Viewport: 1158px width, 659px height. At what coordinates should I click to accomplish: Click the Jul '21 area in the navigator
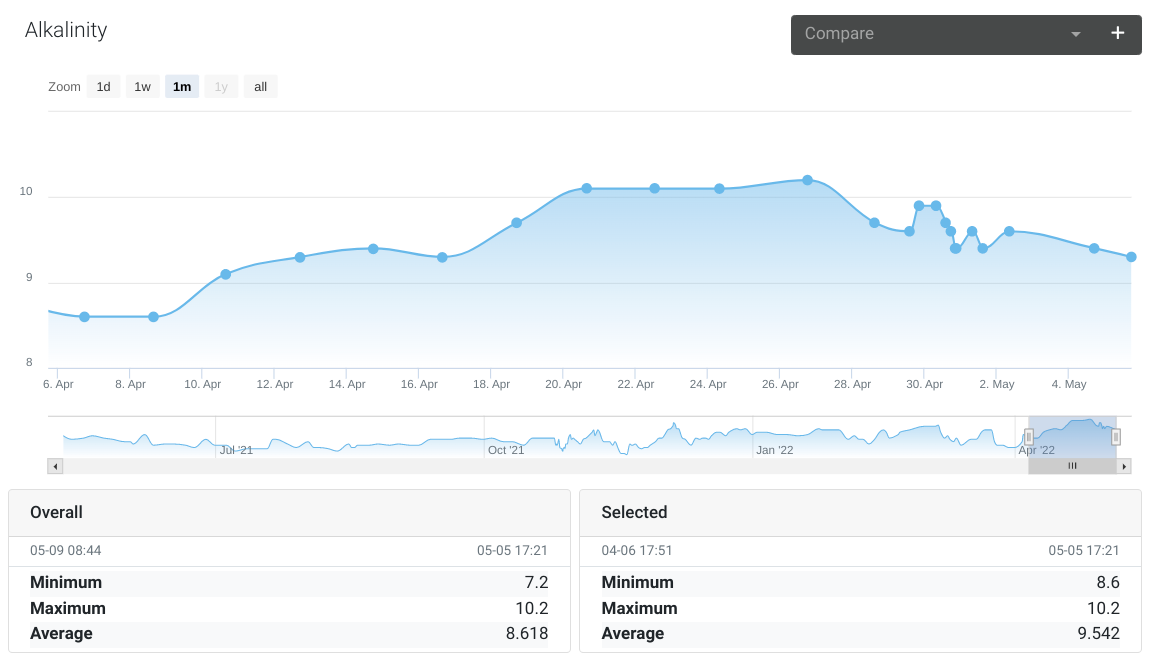pos(236,450)
